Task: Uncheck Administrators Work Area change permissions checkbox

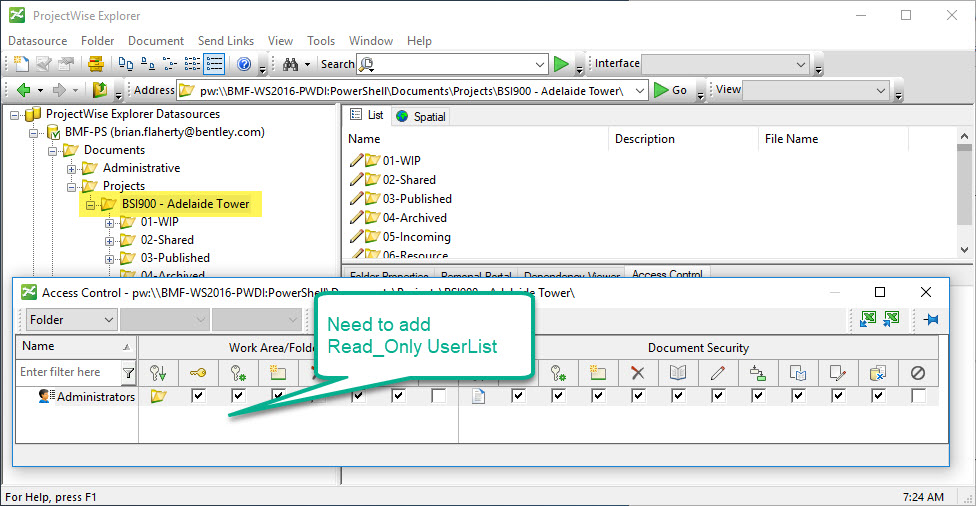Action: click(198, 396)
